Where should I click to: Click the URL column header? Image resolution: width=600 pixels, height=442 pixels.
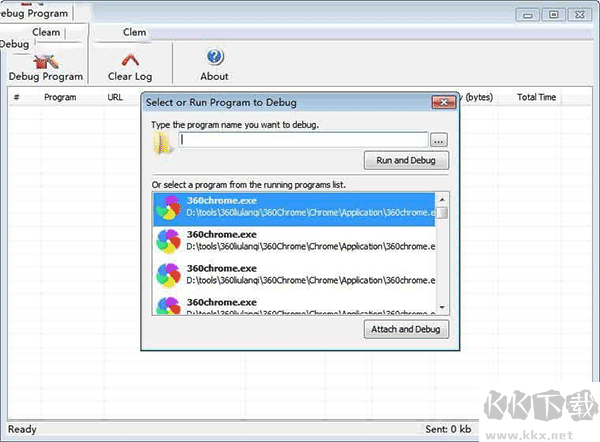click(115, 97)
